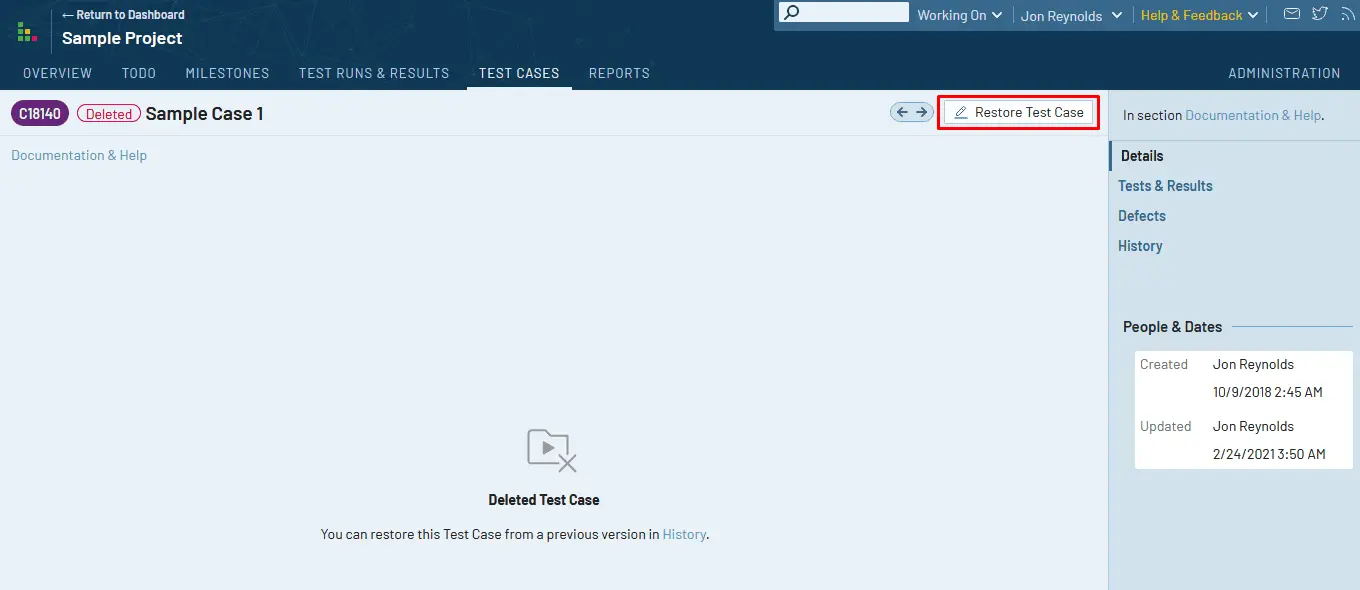
Task: Click the Updated date 2/24/2021 3:50 AM
Action: pyautogui.click(x=1269, y=454)
